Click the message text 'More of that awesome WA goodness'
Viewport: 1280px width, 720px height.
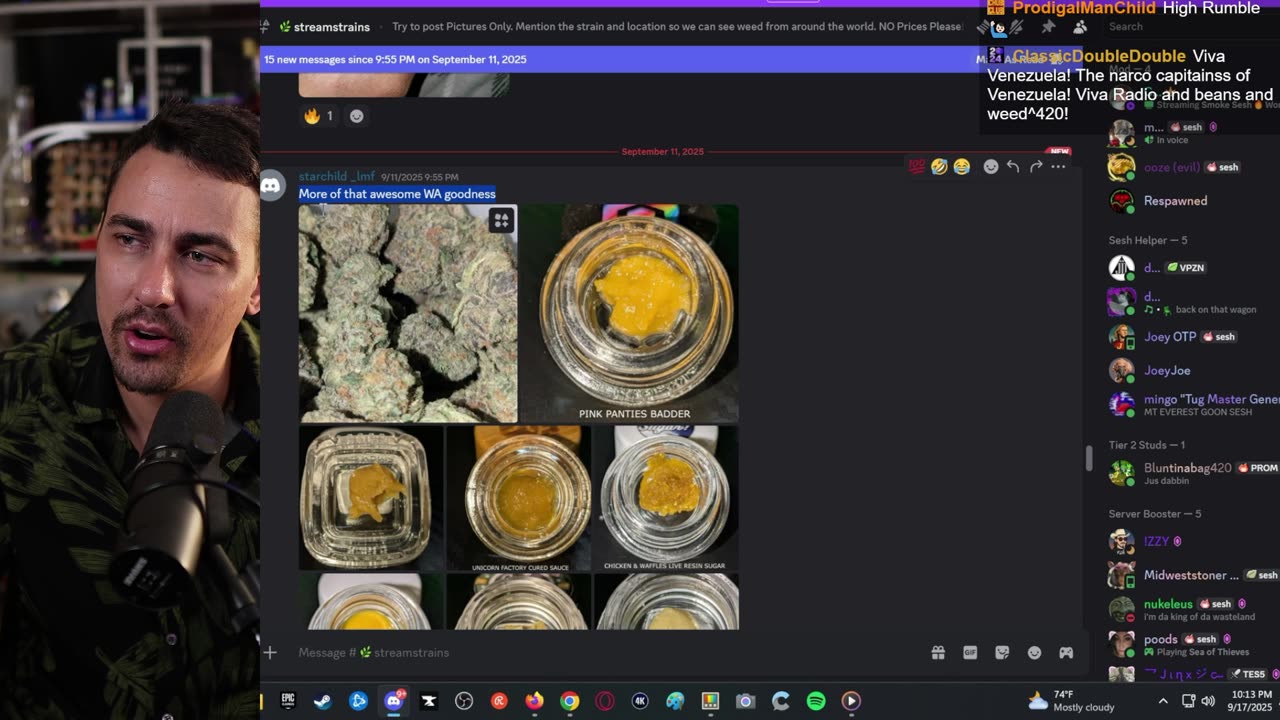397,194
